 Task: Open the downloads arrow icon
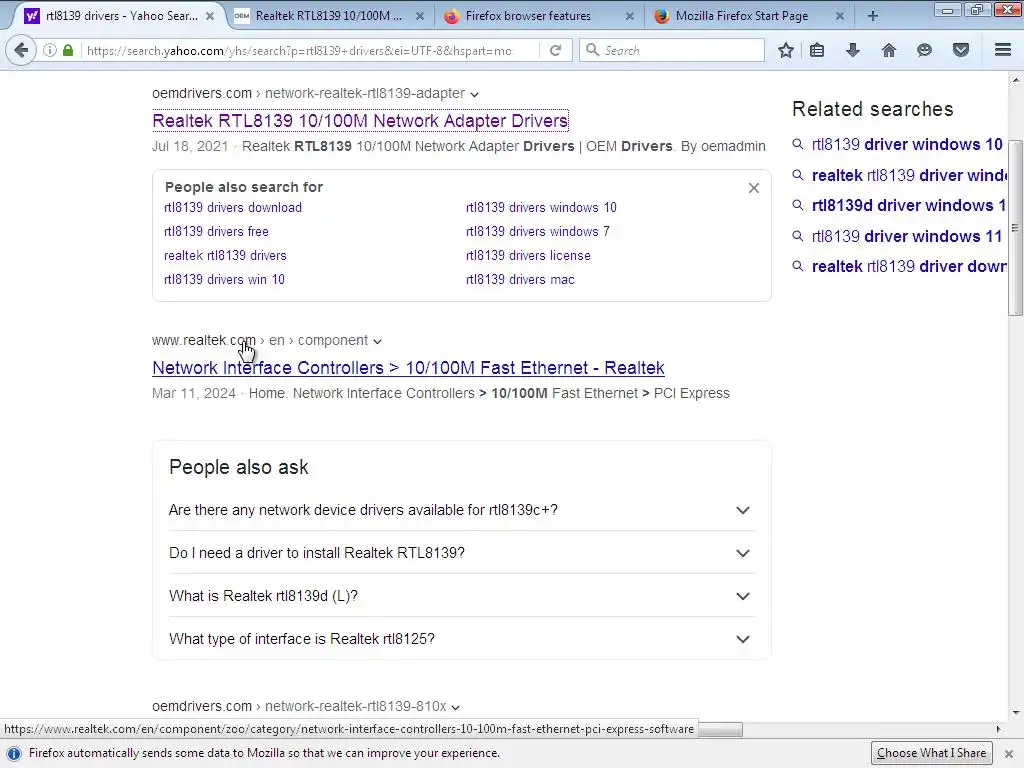tap(853, 50)
